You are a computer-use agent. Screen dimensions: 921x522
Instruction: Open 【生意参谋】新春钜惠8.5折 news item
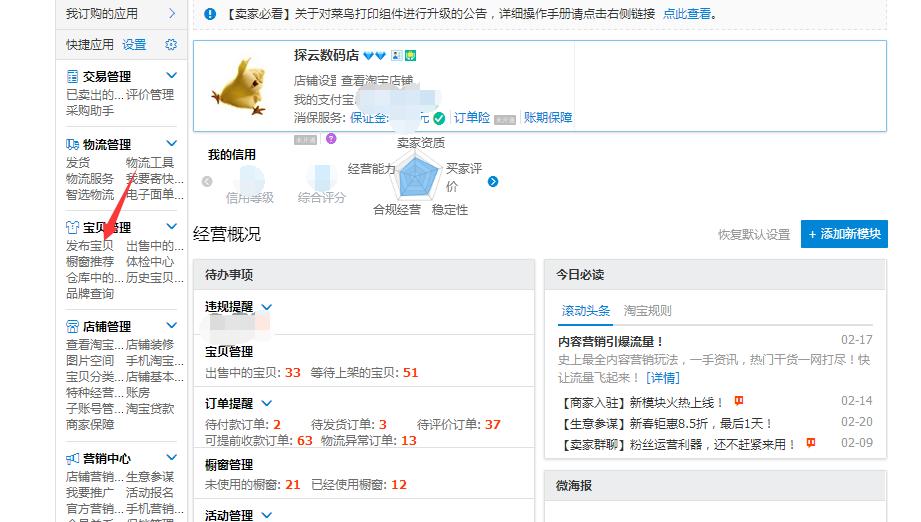click(666, 423)
